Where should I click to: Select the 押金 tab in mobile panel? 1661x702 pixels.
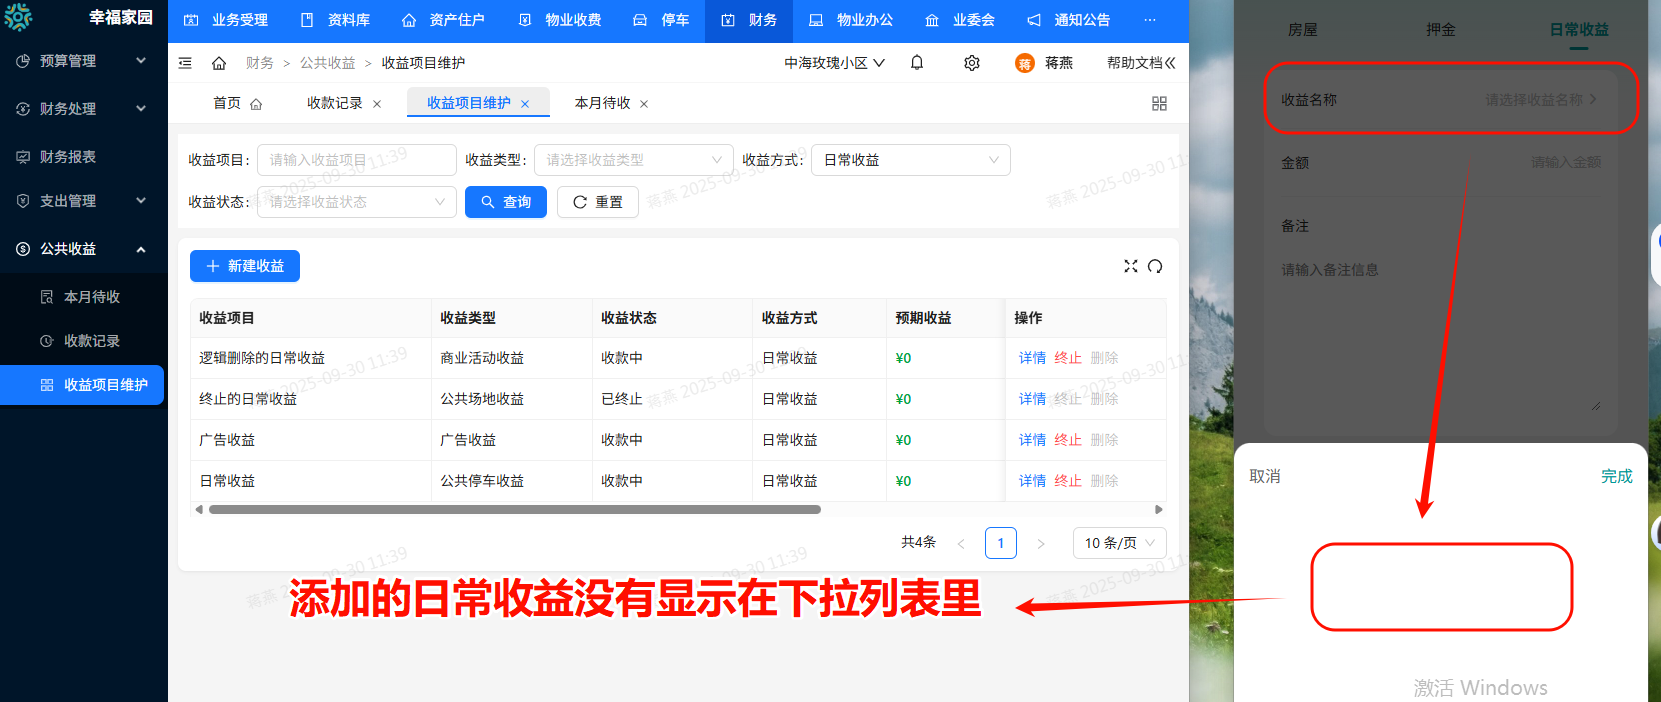pyautogui.click(x=1440, y=30)
